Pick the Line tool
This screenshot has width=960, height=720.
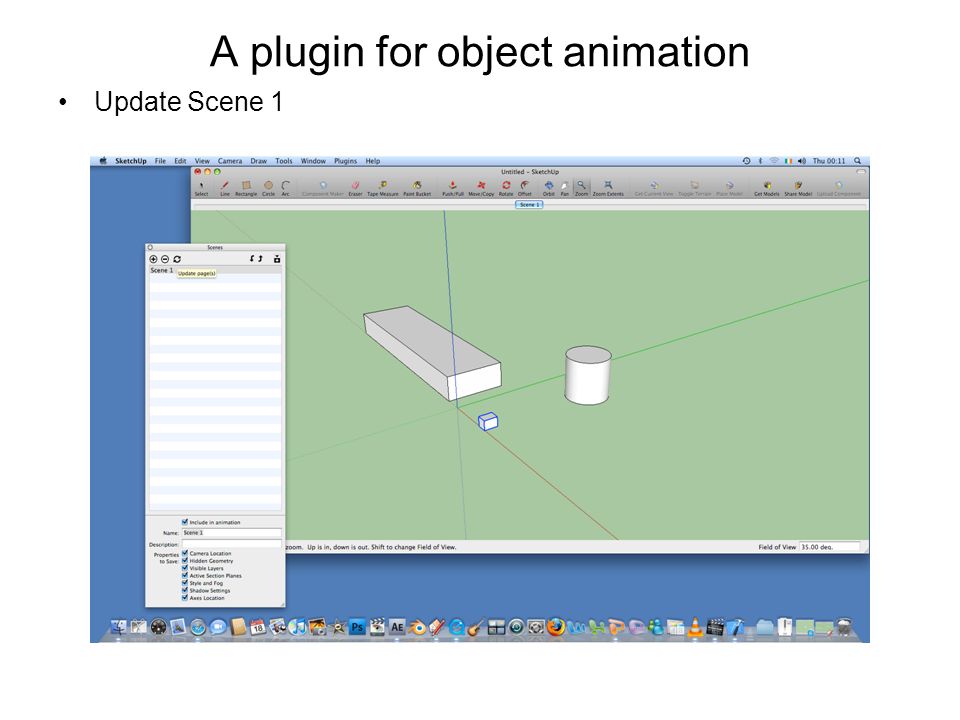(225, 188)
